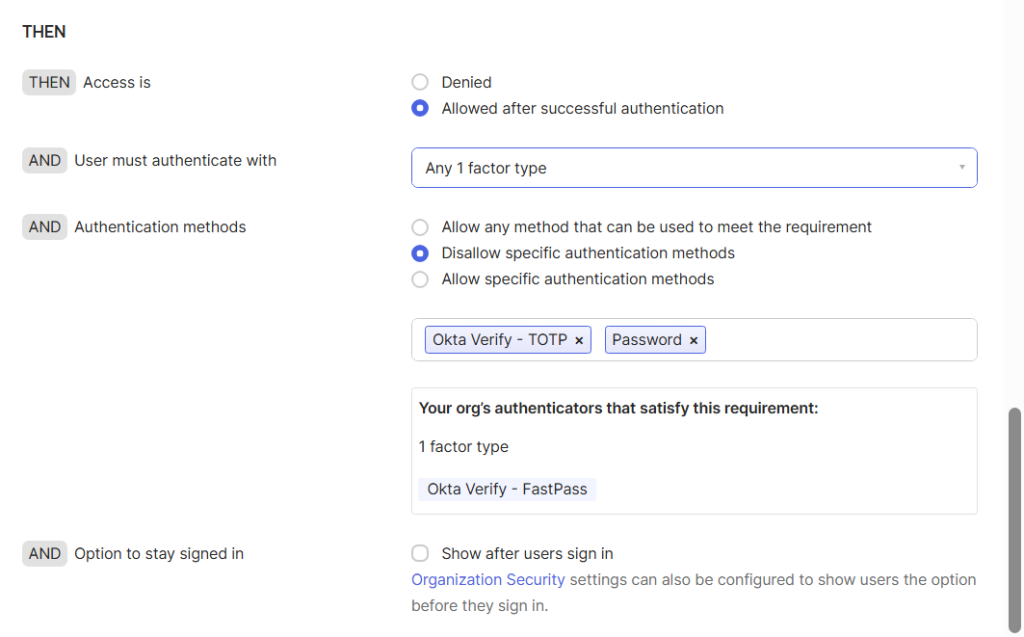
Task: Select Allow any method that meets requirement
Action: click(420, 227)
